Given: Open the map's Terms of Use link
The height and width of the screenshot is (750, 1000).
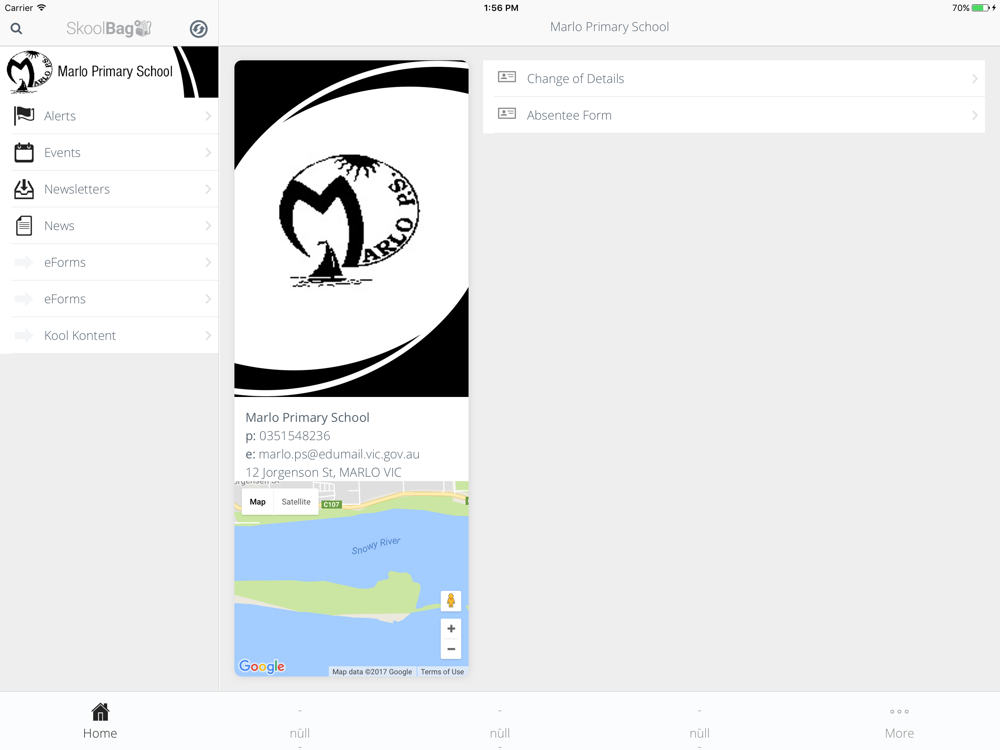Looking at the screenshot, I should pos(442,672).
